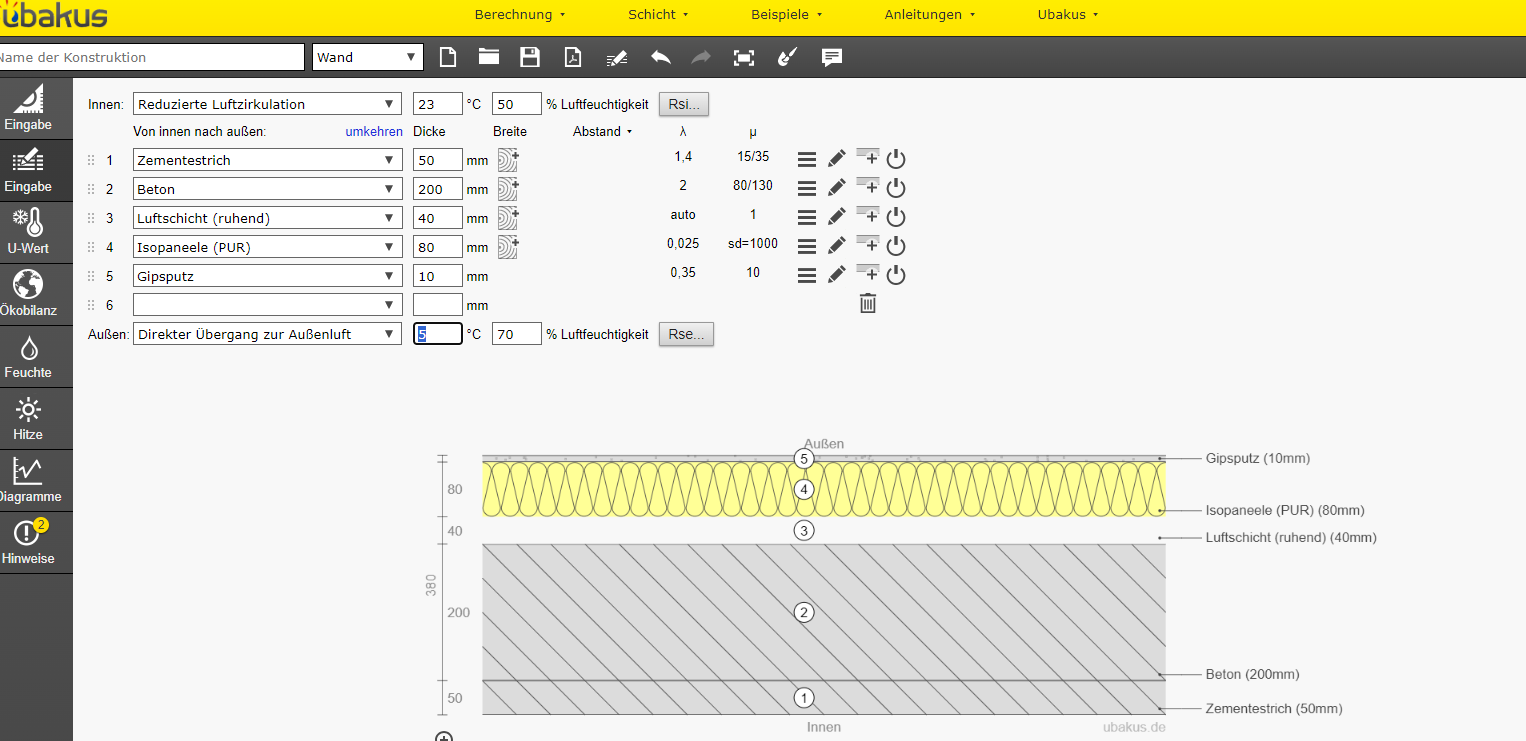Click the fullscreen icon in the toolbar

click(743, 57)
